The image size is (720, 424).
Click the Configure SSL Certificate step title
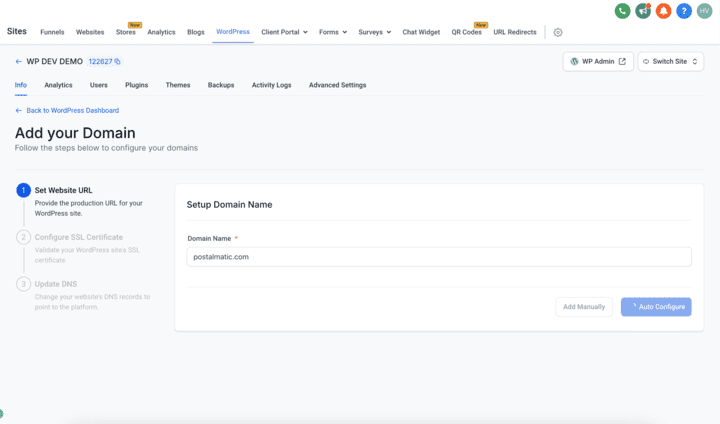(x=79, y=237)
